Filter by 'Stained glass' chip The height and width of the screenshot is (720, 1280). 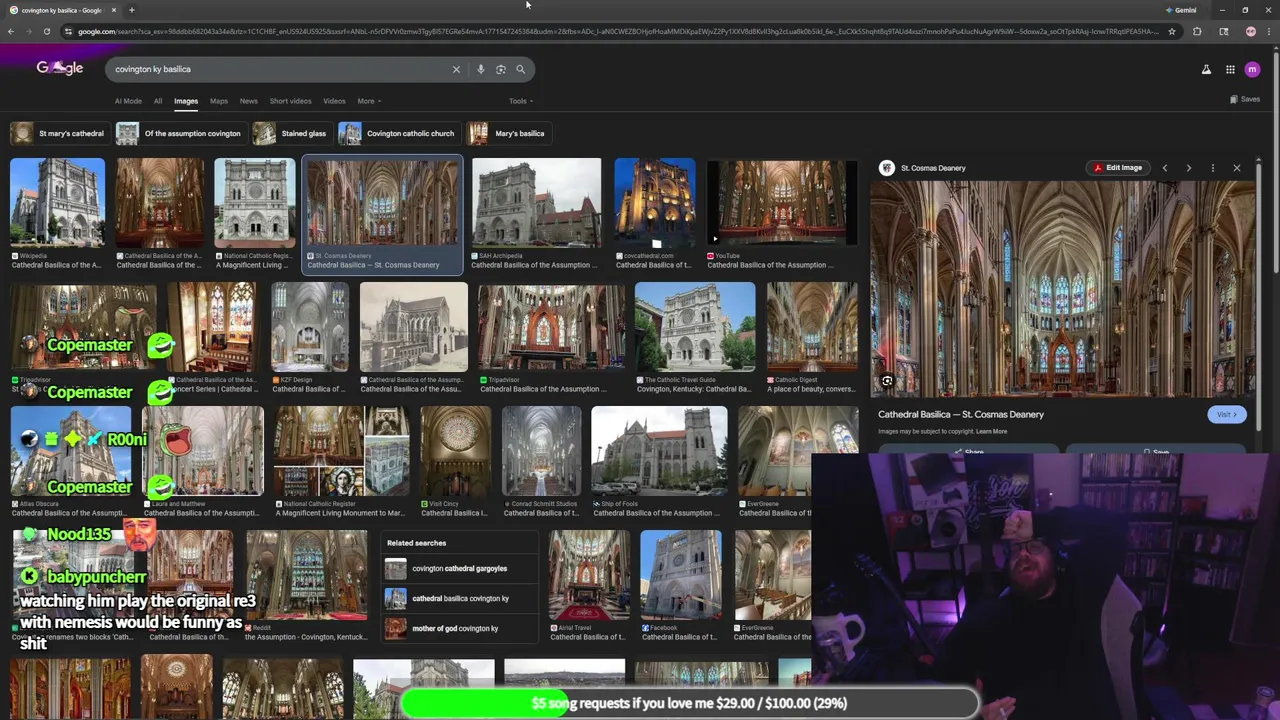coord(291,133)
